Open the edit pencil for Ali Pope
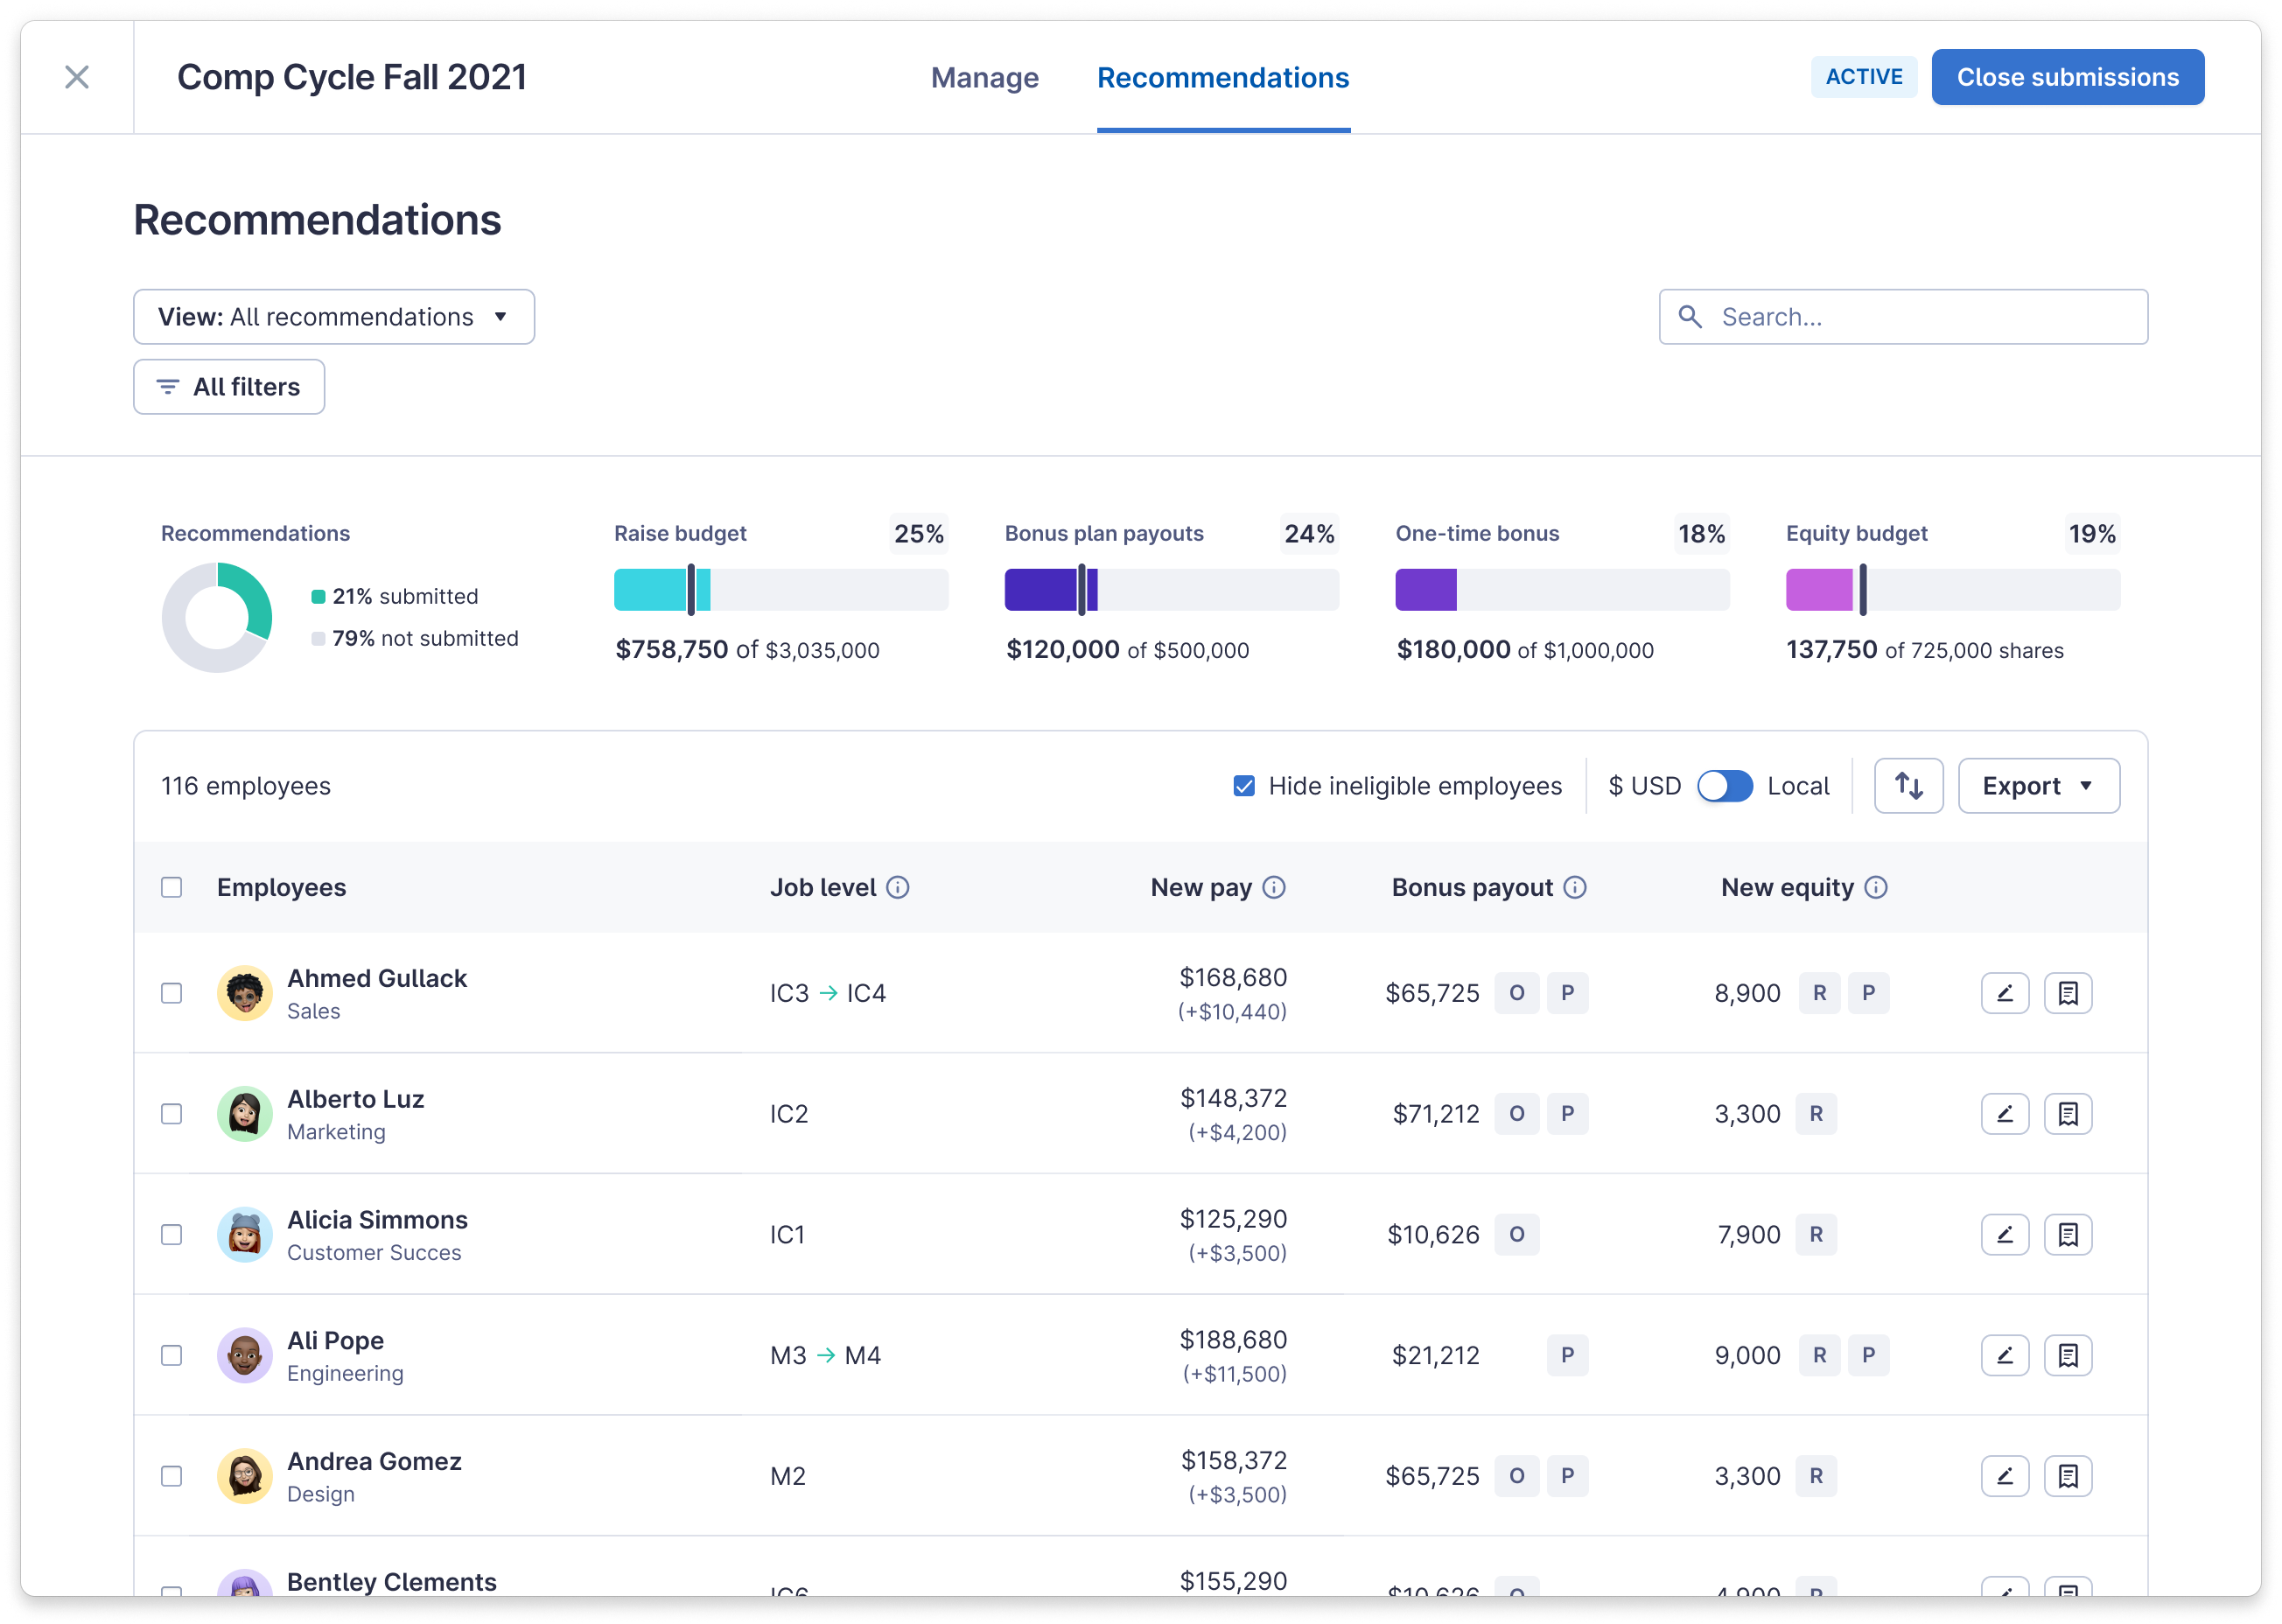Image resolution: width=2282 pixels, height=1624 pixels. 2005,1355
